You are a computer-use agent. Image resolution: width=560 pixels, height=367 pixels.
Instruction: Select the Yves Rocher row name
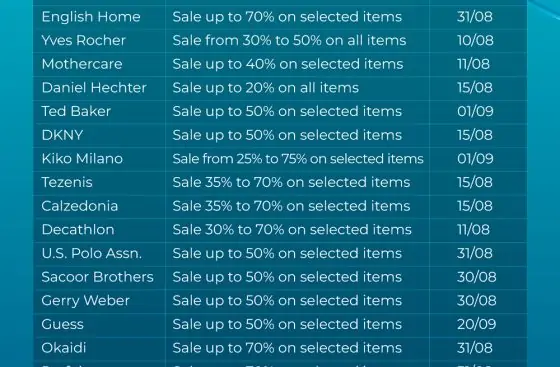(84, 40)
